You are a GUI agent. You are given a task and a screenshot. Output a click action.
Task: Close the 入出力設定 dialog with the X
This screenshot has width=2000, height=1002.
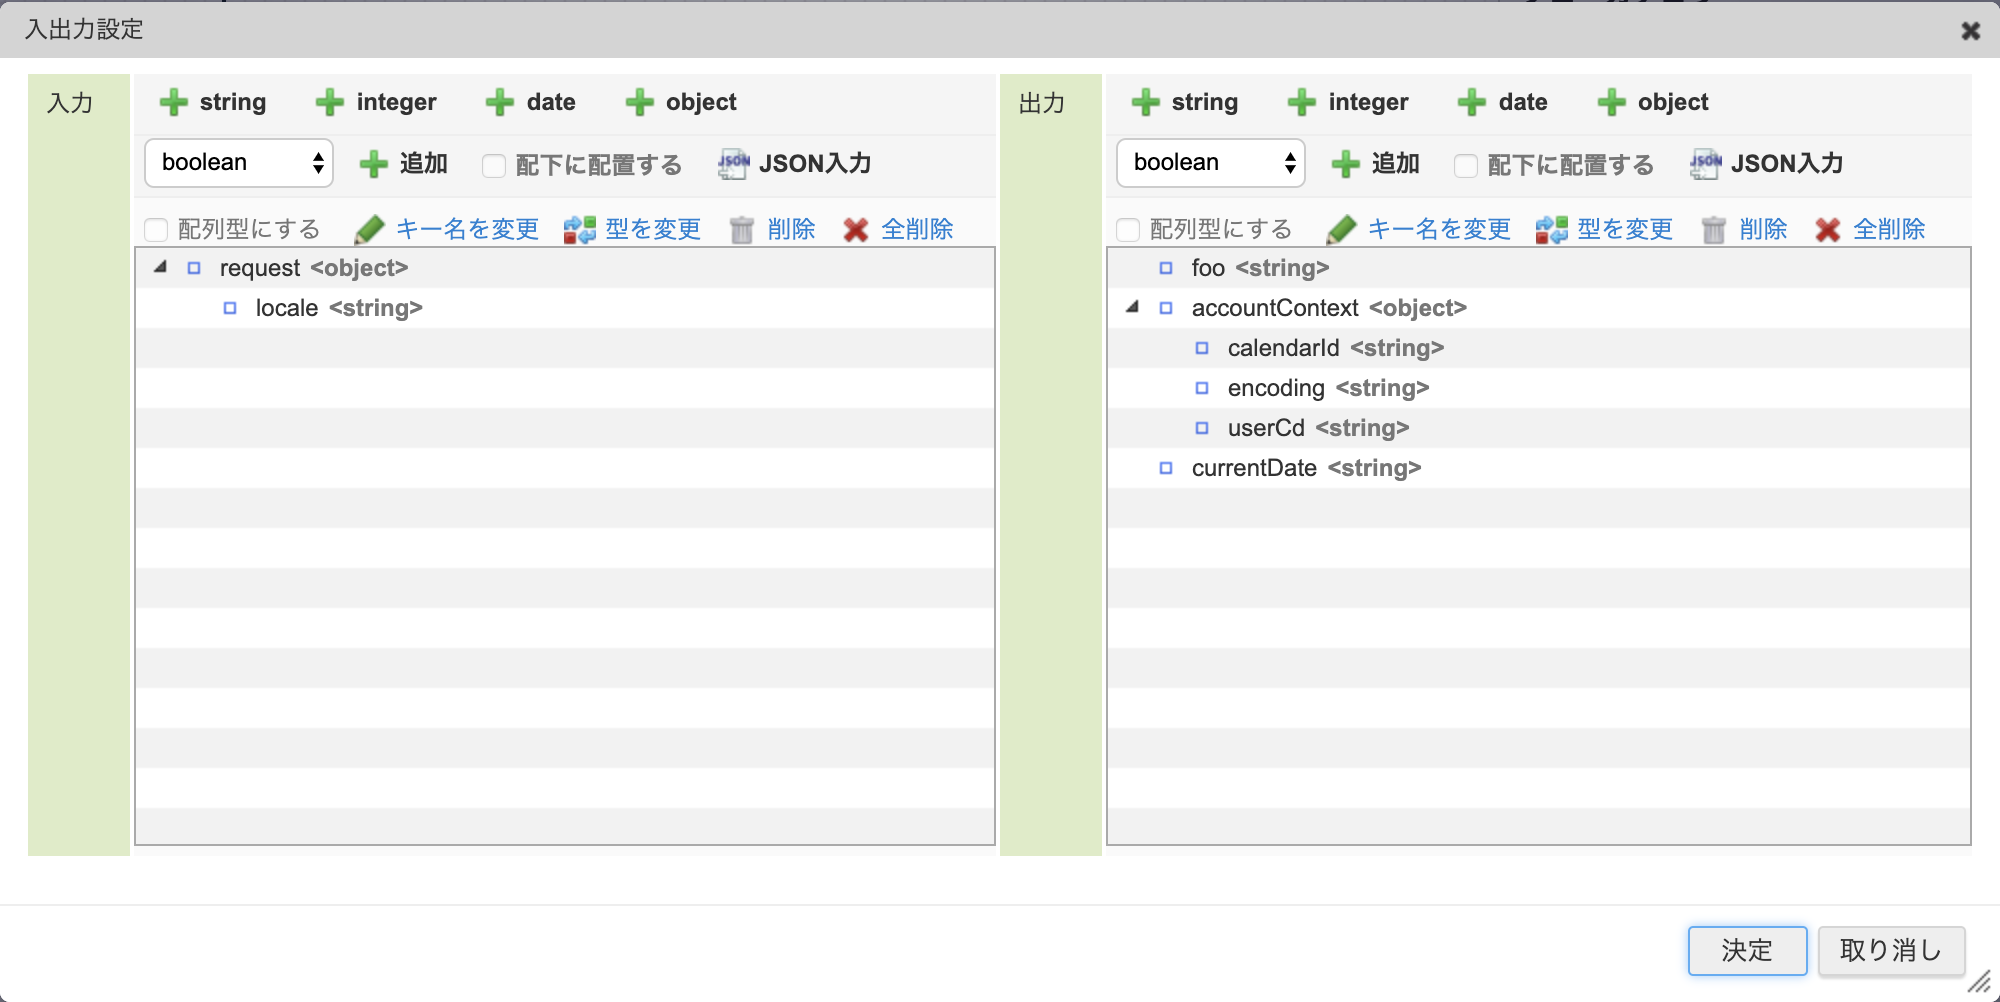tap(1969, 30)
